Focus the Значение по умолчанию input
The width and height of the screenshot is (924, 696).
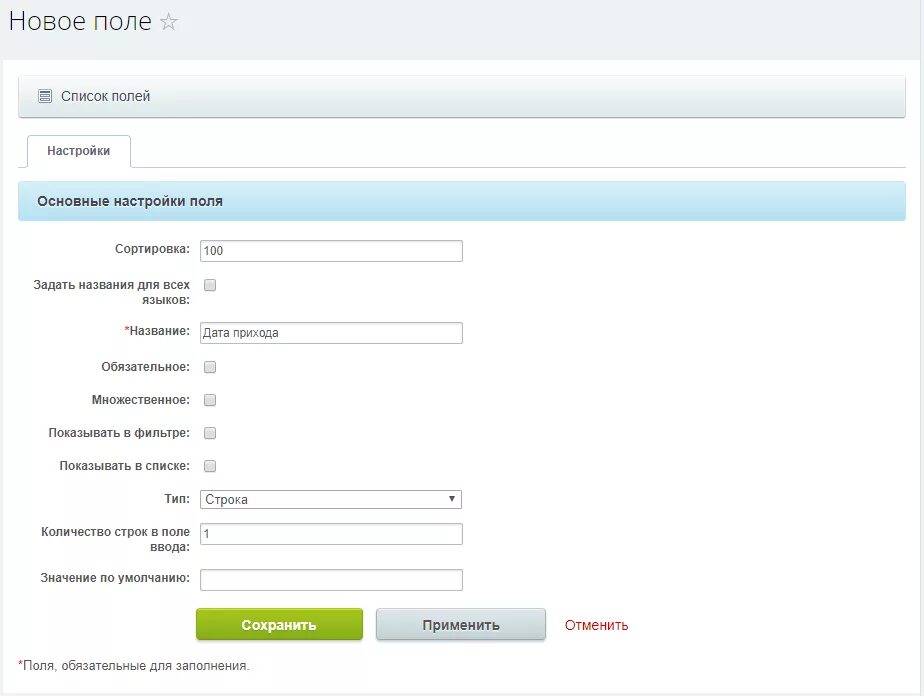tap(331, 580)
